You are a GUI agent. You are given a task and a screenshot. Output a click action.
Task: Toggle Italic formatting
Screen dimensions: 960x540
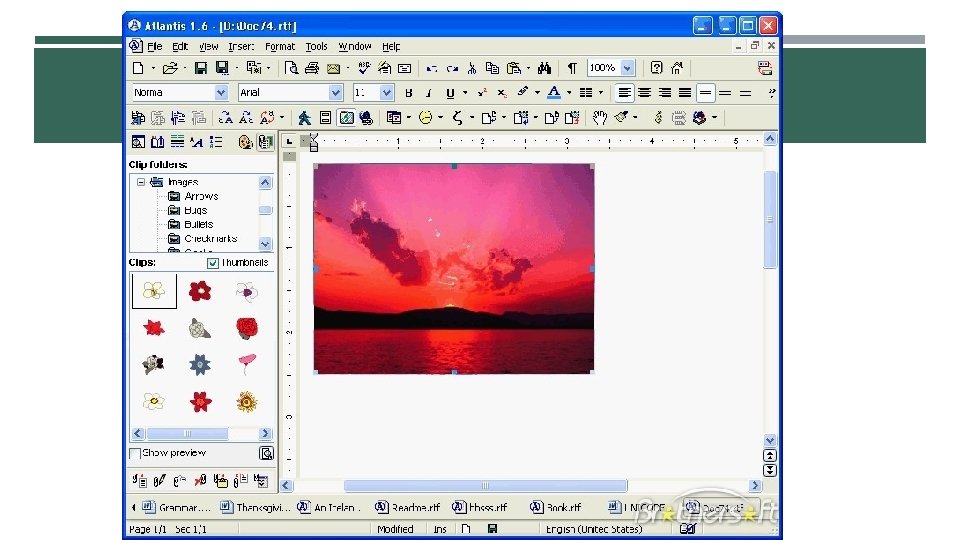(x=429, y=93)
